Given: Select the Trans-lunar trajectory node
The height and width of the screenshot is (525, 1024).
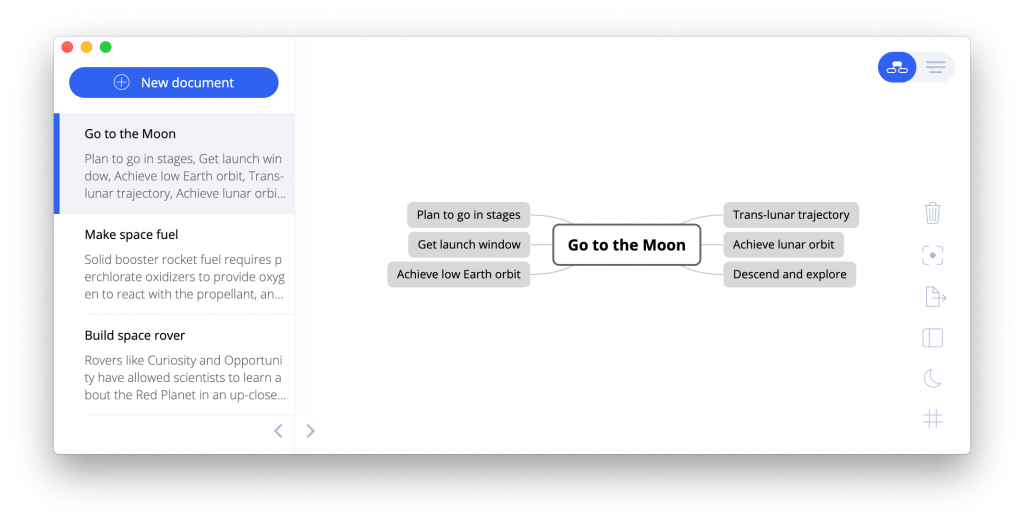Looking at the screenshot, I should (x=791, y=215).
